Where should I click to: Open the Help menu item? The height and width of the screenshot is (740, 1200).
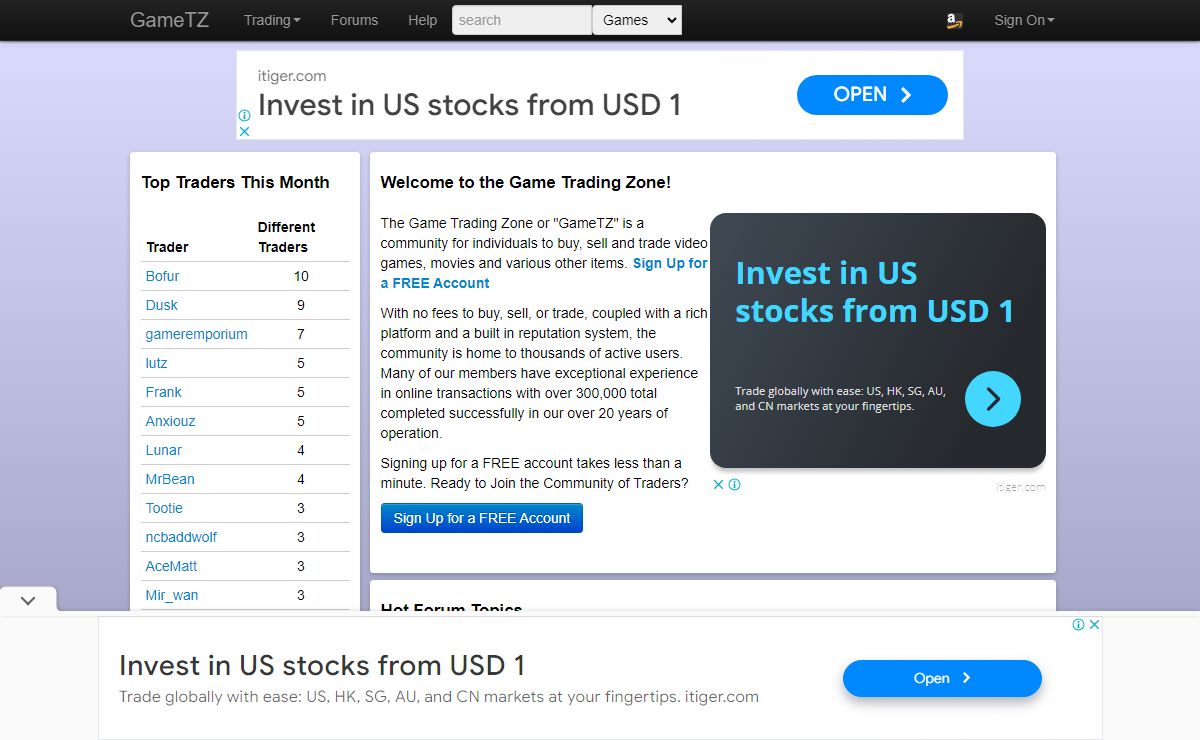(422, 20)
